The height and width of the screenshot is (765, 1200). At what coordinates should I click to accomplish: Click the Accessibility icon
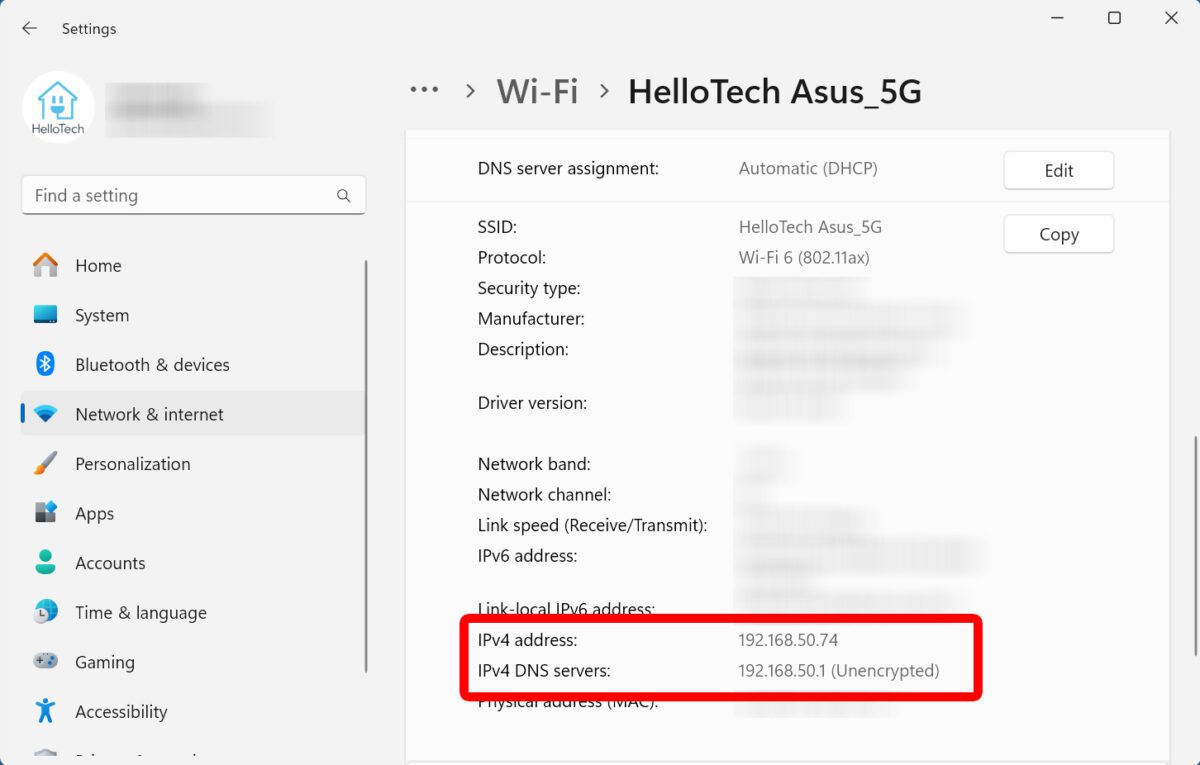[45, 711]
